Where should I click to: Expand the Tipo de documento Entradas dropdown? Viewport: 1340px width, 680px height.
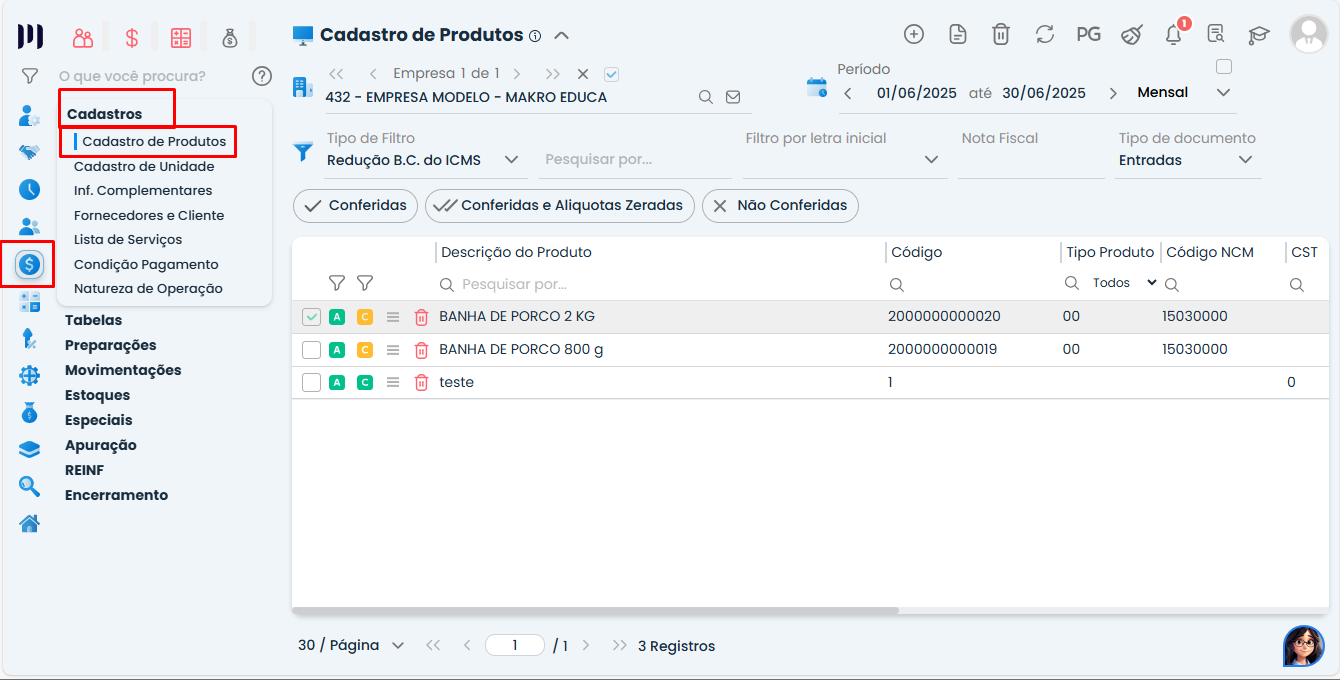tap(1188, 160)
